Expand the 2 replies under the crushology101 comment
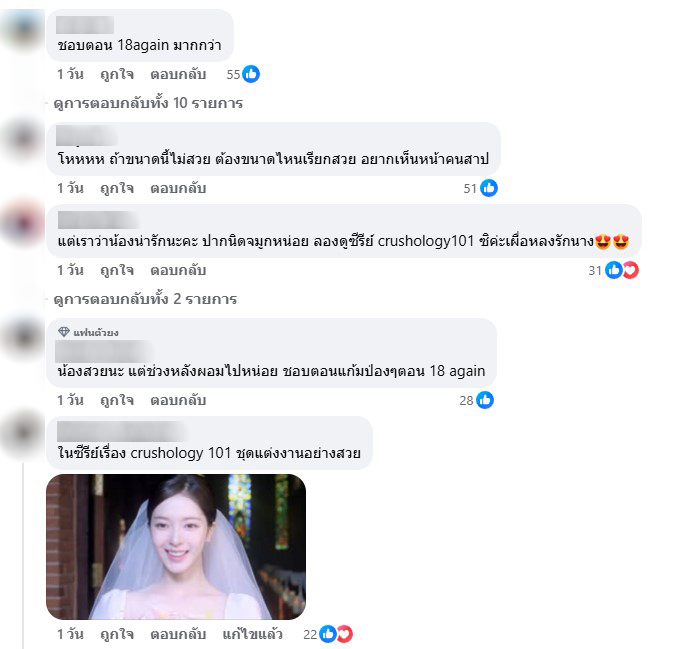This screenshot has width=695, height=649. click(x=145, y=299)
